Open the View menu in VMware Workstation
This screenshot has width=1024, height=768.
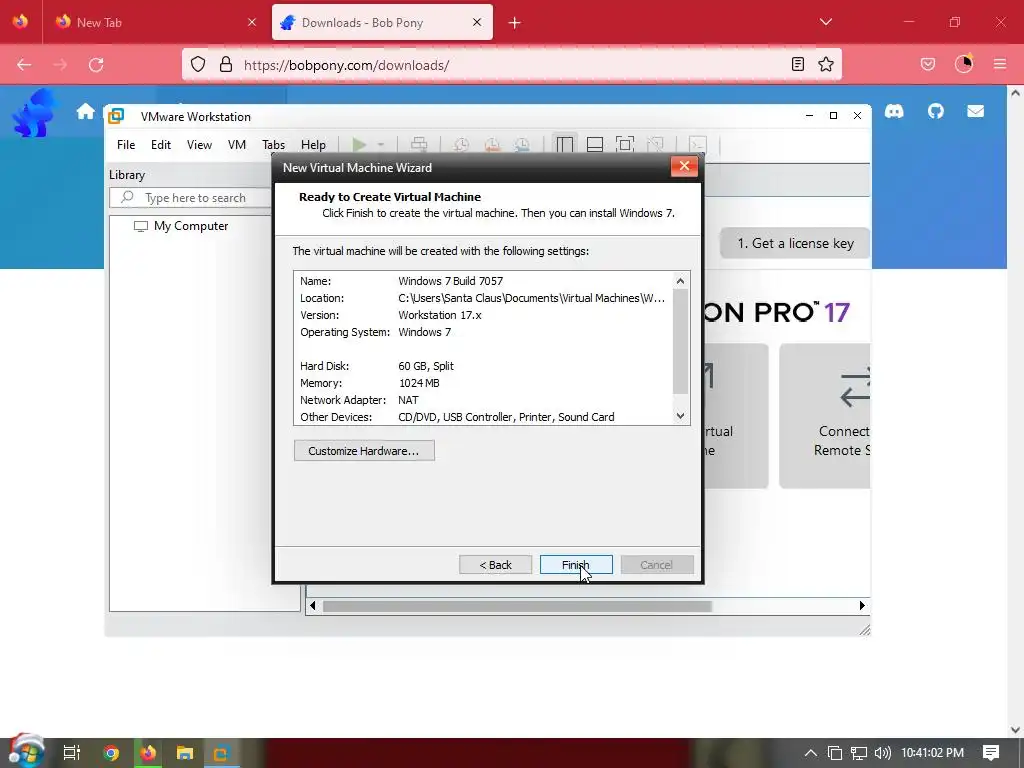pyautogui.click(x=199, y=144)
